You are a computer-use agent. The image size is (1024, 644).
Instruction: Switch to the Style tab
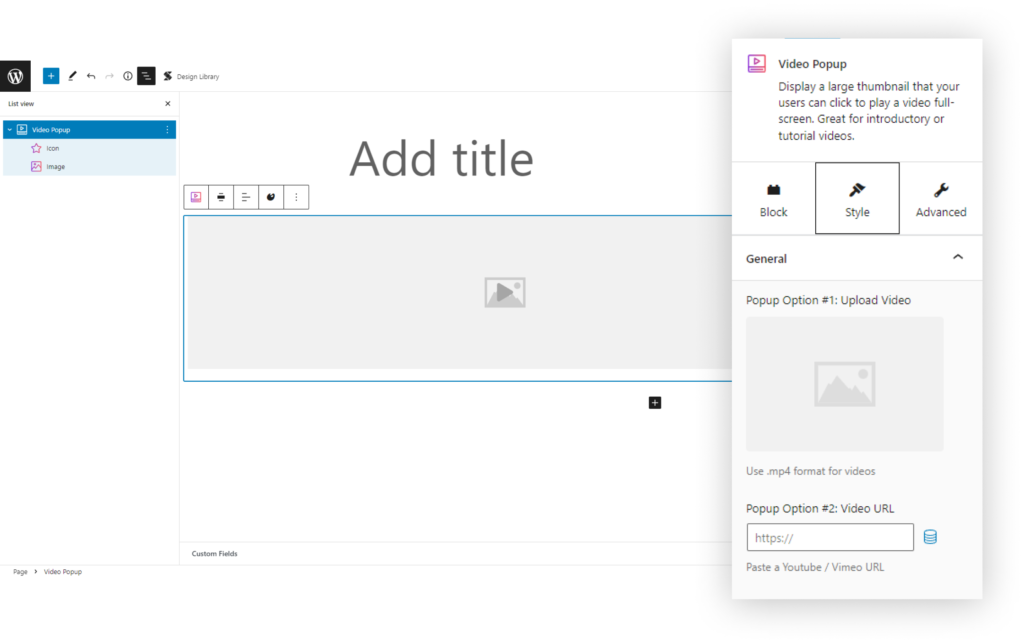point(857,198)
